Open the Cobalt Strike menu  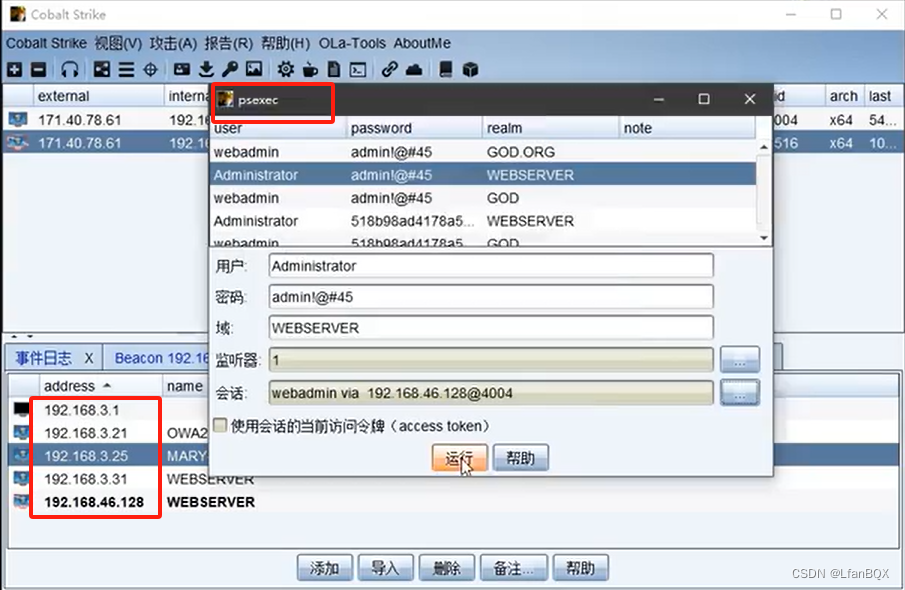[x=46, y=43]
